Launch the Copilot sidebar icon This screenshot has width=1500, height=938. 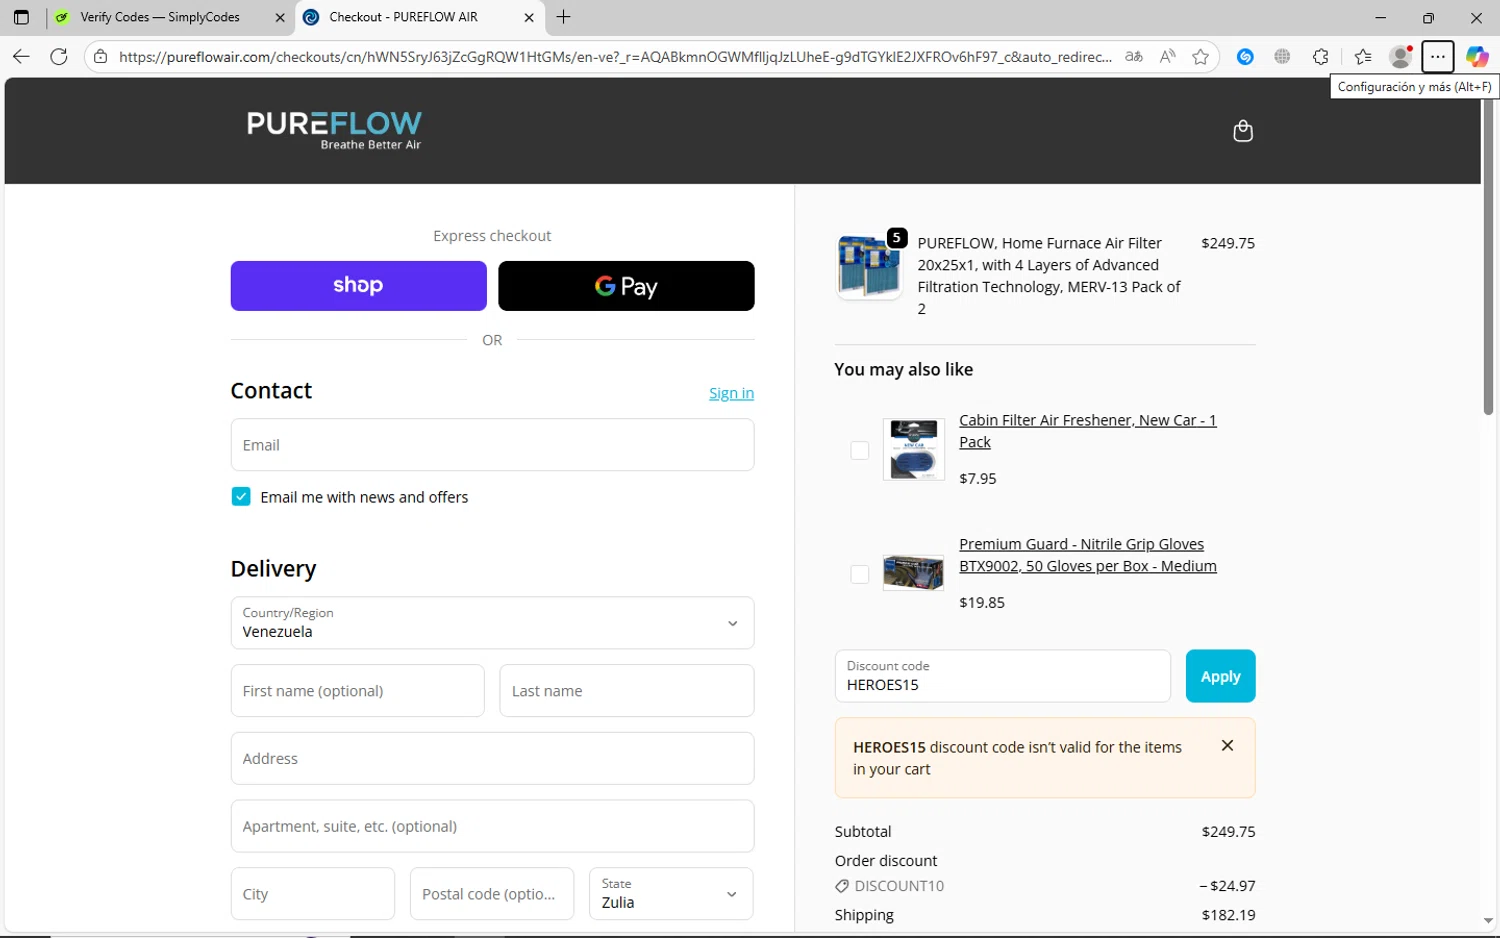pos(1477,57)
